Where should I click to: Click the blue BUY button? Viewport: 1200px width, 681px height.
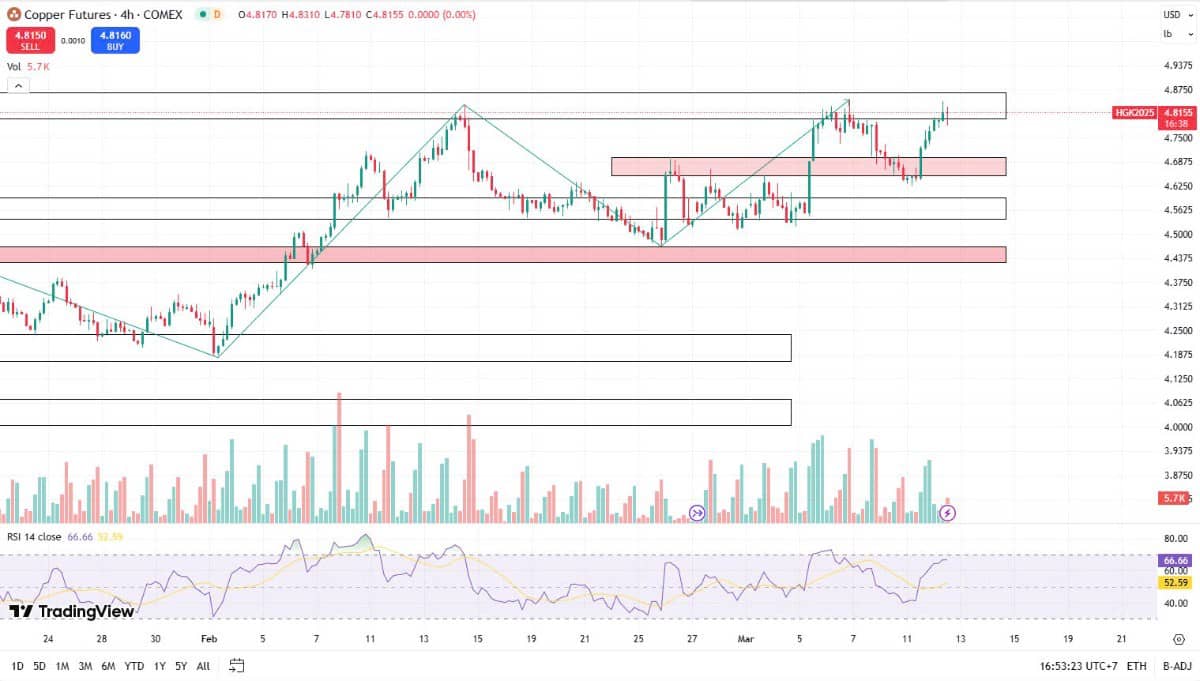[115, 40]
